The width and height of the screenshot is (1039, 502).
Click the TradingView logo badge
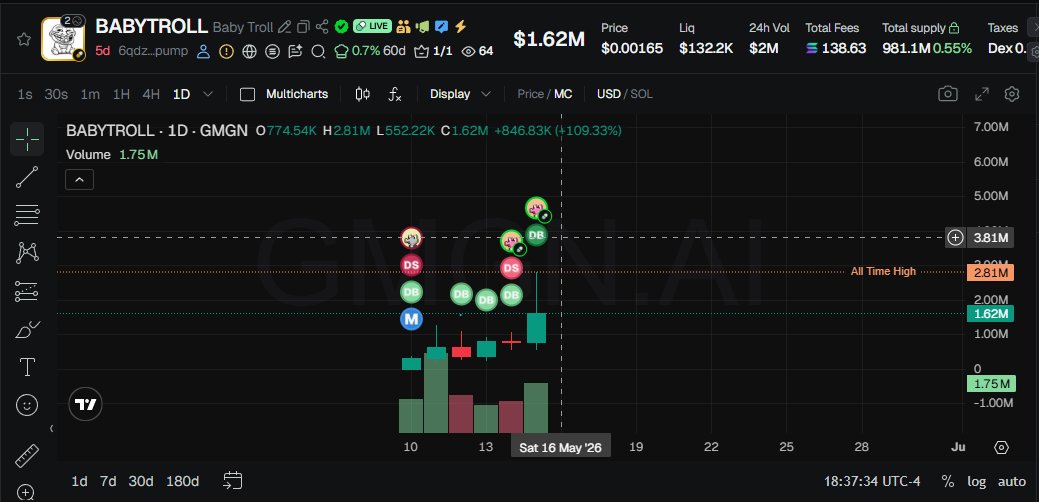[85, 404]
